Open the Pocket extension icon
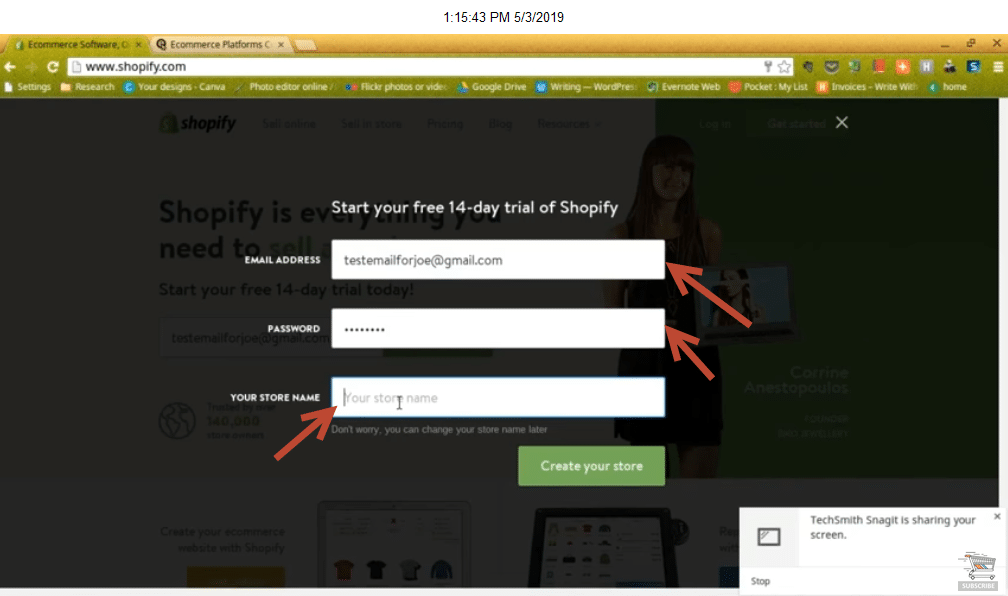This screenshot has height=596, width=1008. point(831,66)
